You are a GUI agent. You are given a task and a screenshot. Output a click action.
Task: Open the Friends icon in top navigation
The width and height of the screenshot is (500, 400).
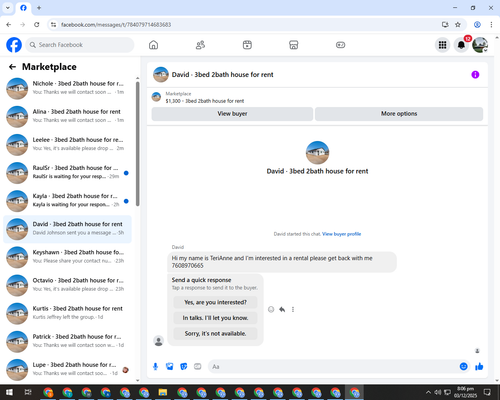[200, 45]
